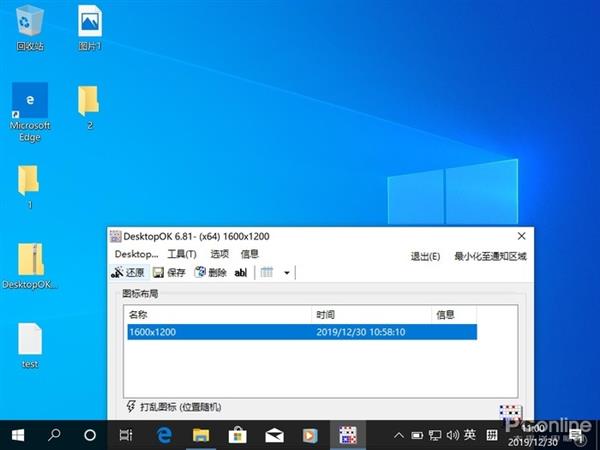Viewport: 600px width, 450px height.
Task: Click 最小化至通知区域 minimize to tray
Action: pos(490,256)
